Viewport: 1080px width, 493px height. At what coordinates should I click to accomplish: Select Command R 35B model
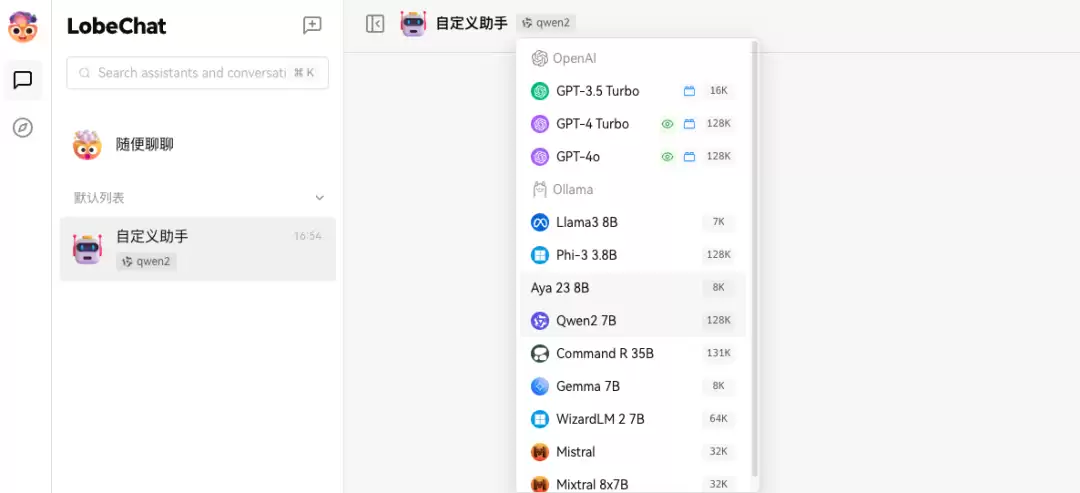632,354
